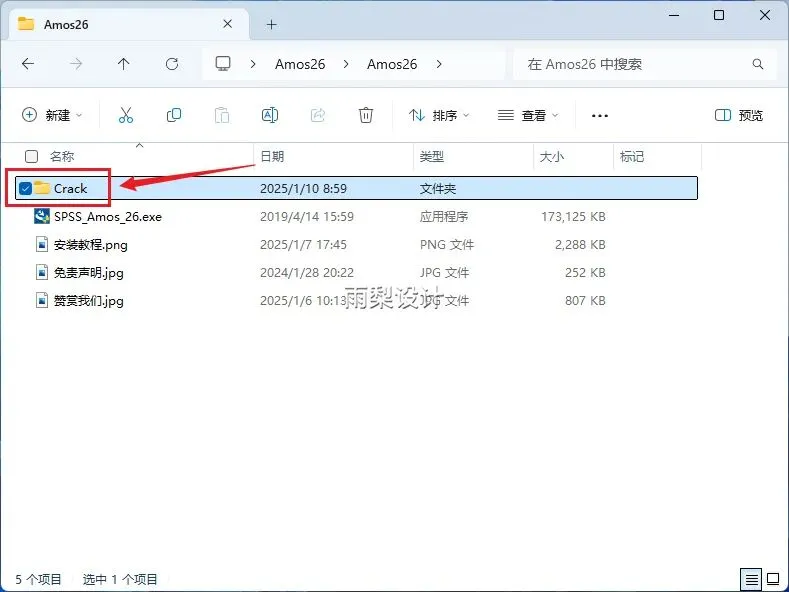This screenshot has height=592, width=789.
Task: Open the 新建 dropdown
Action: click(52, 115)
